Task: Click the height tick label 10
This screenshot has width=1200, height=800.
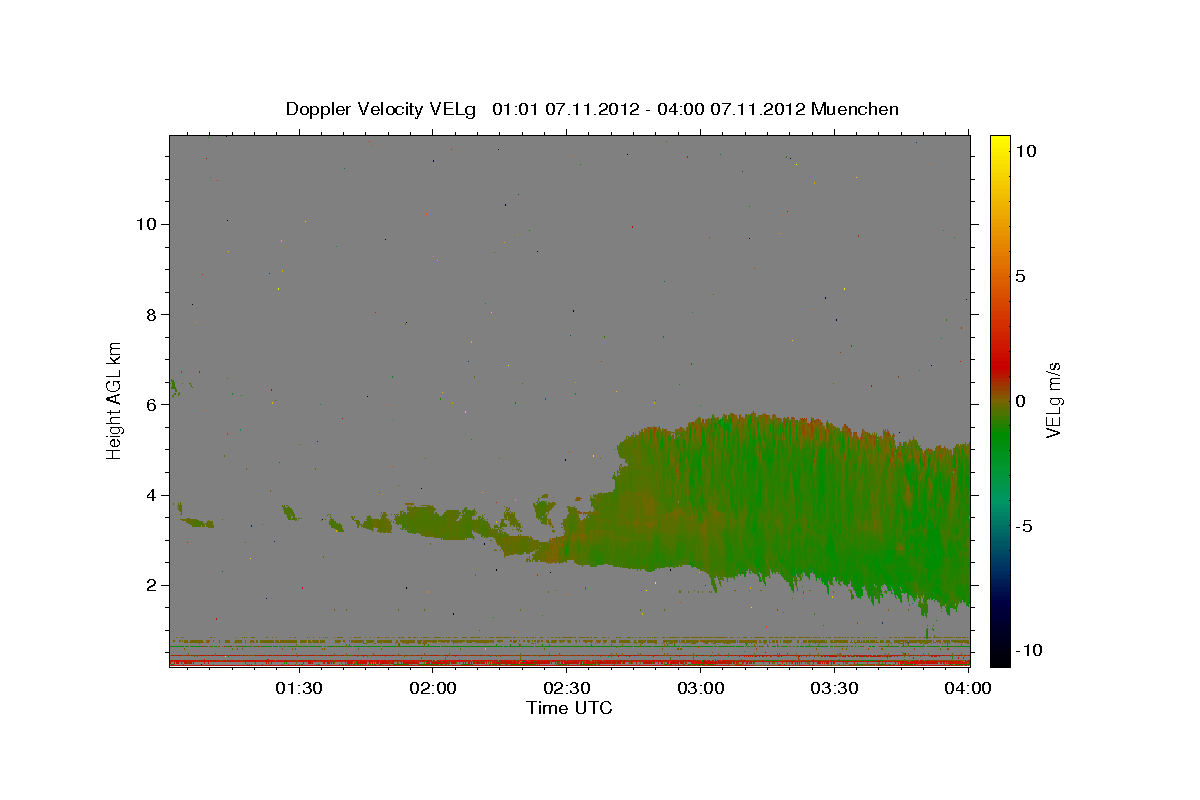Action: (146, 224)
